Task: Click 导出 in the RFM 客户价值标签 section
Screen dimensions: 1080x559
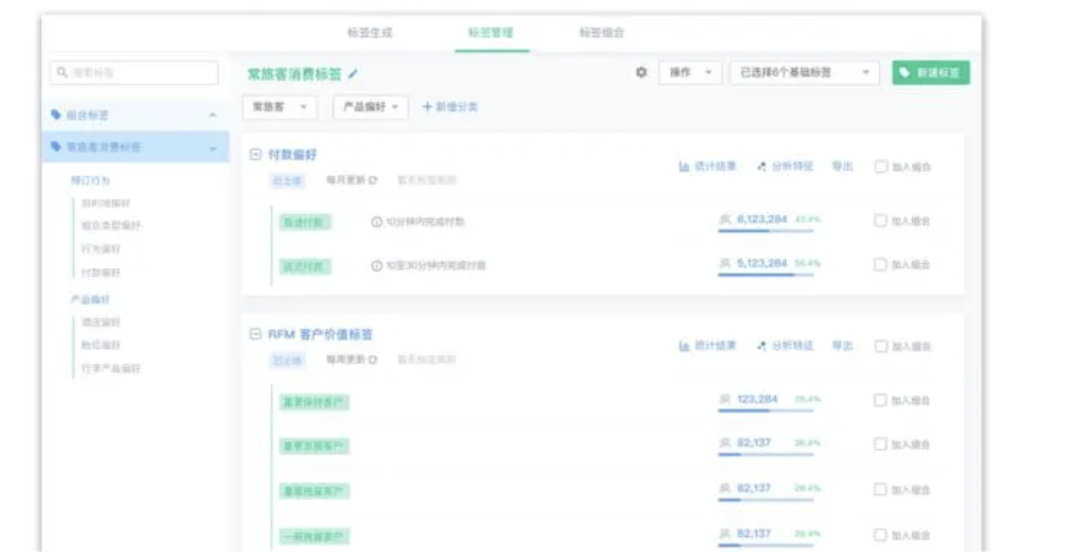Action: point(842,346)
